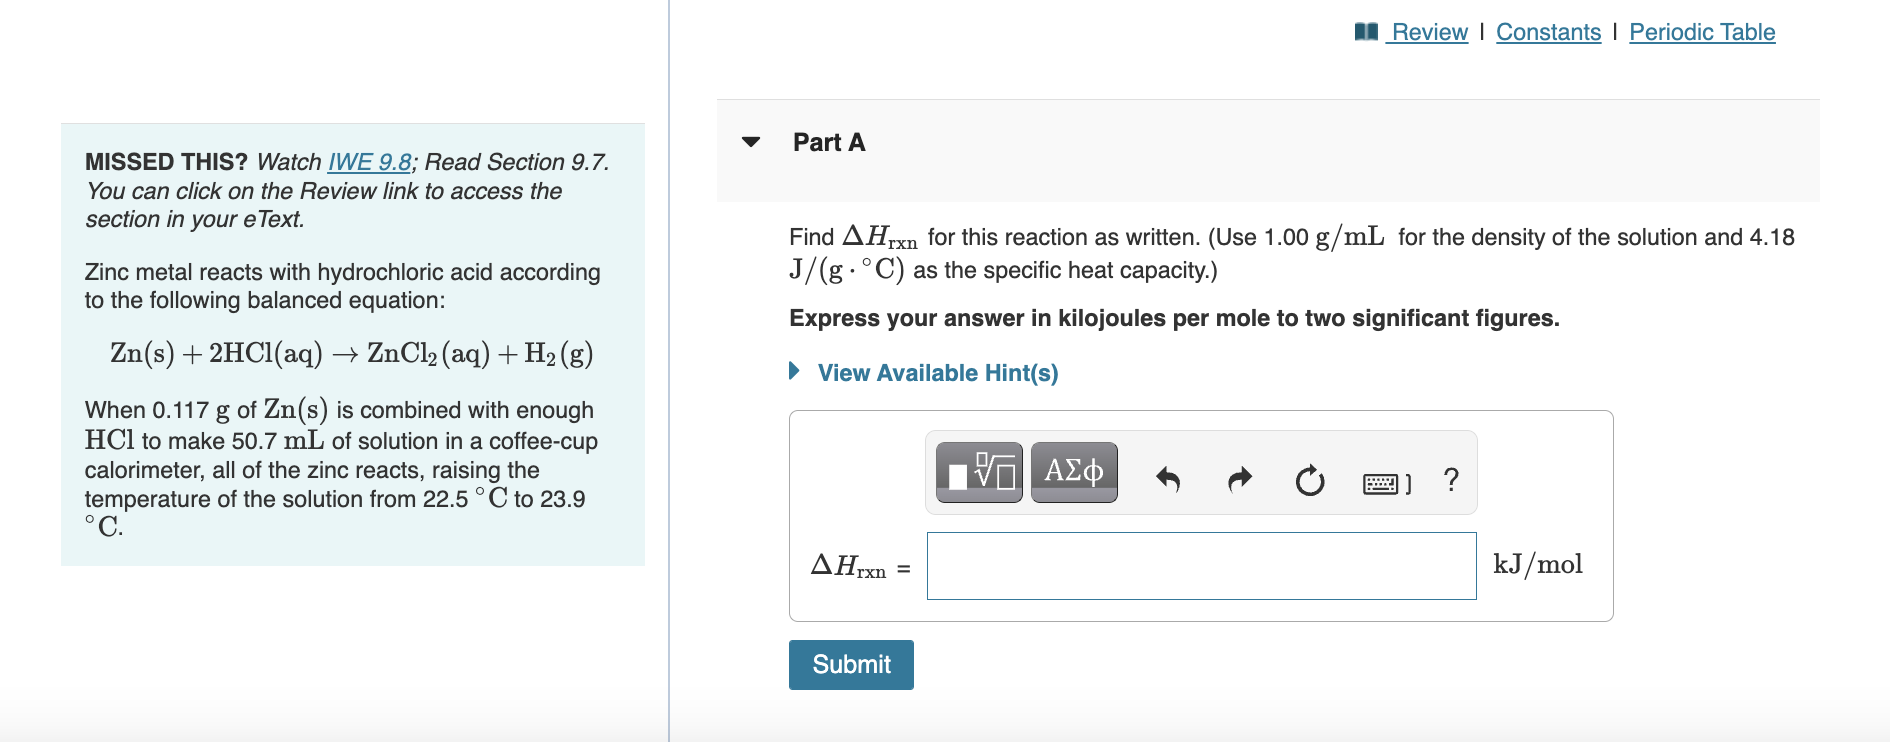Open the ΑΣΦ Greek symbols menu
This screenshot has width=1890, height=742.
coord(1073,472)
